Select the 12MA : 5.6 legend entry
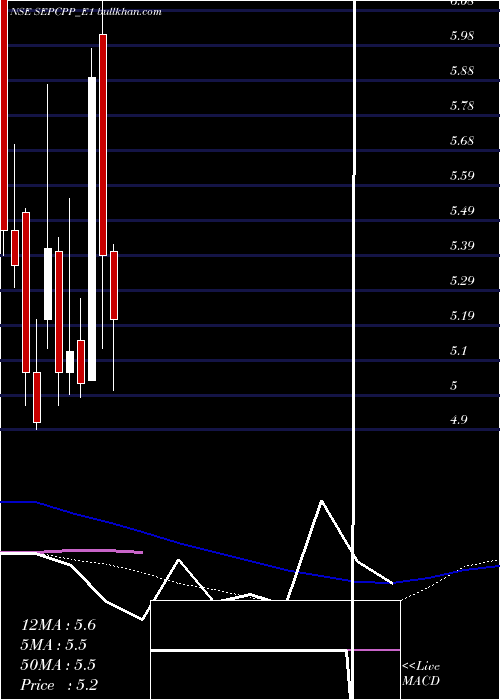 click(x=58, y=625)
